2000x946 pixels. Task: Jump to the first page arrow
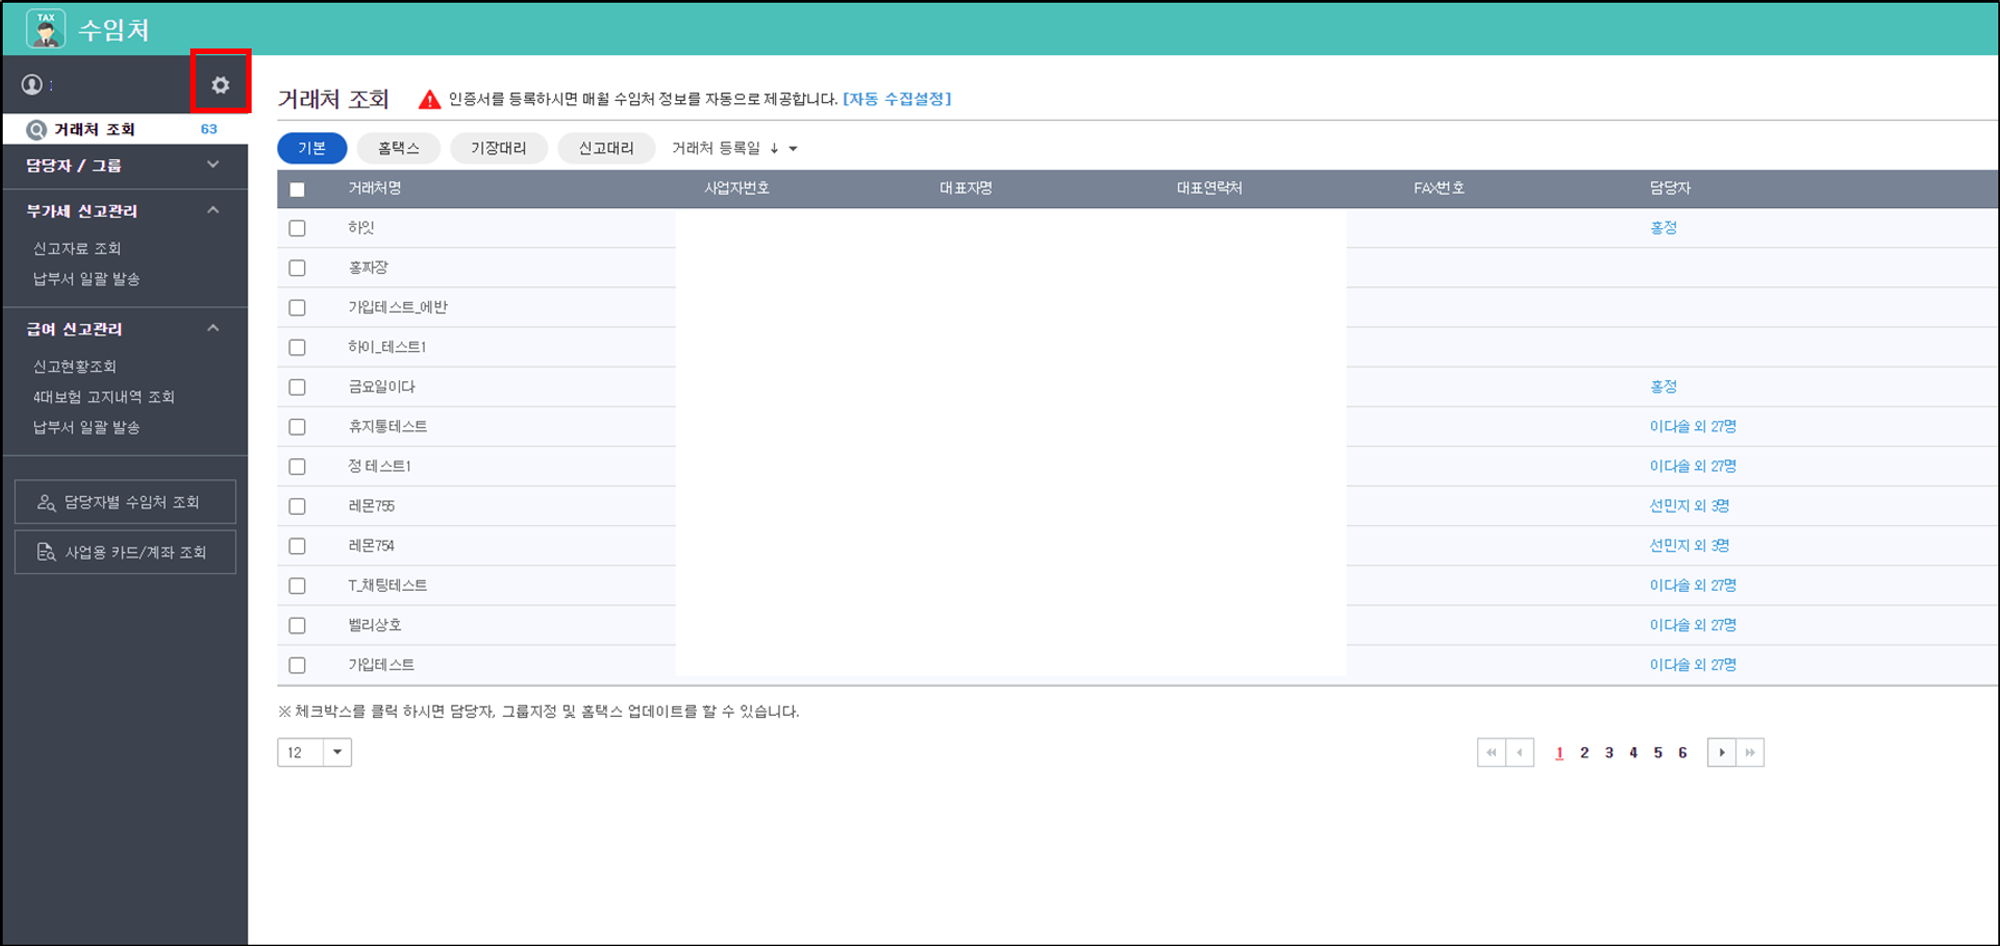(x=1491, y=752)
